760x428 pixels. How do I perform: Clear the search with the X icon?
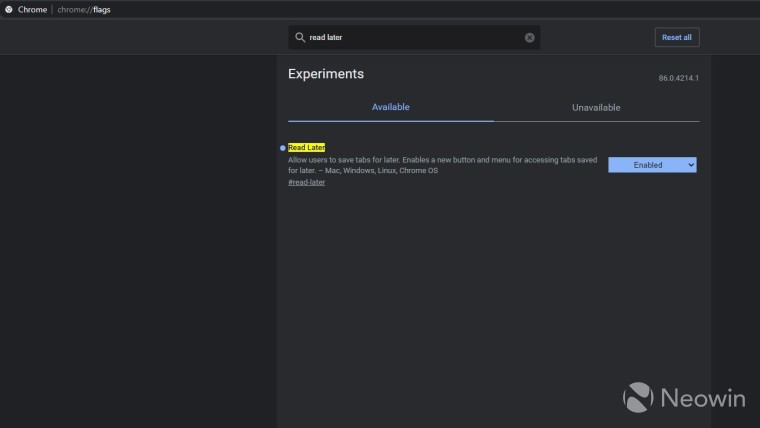(530, 38)
